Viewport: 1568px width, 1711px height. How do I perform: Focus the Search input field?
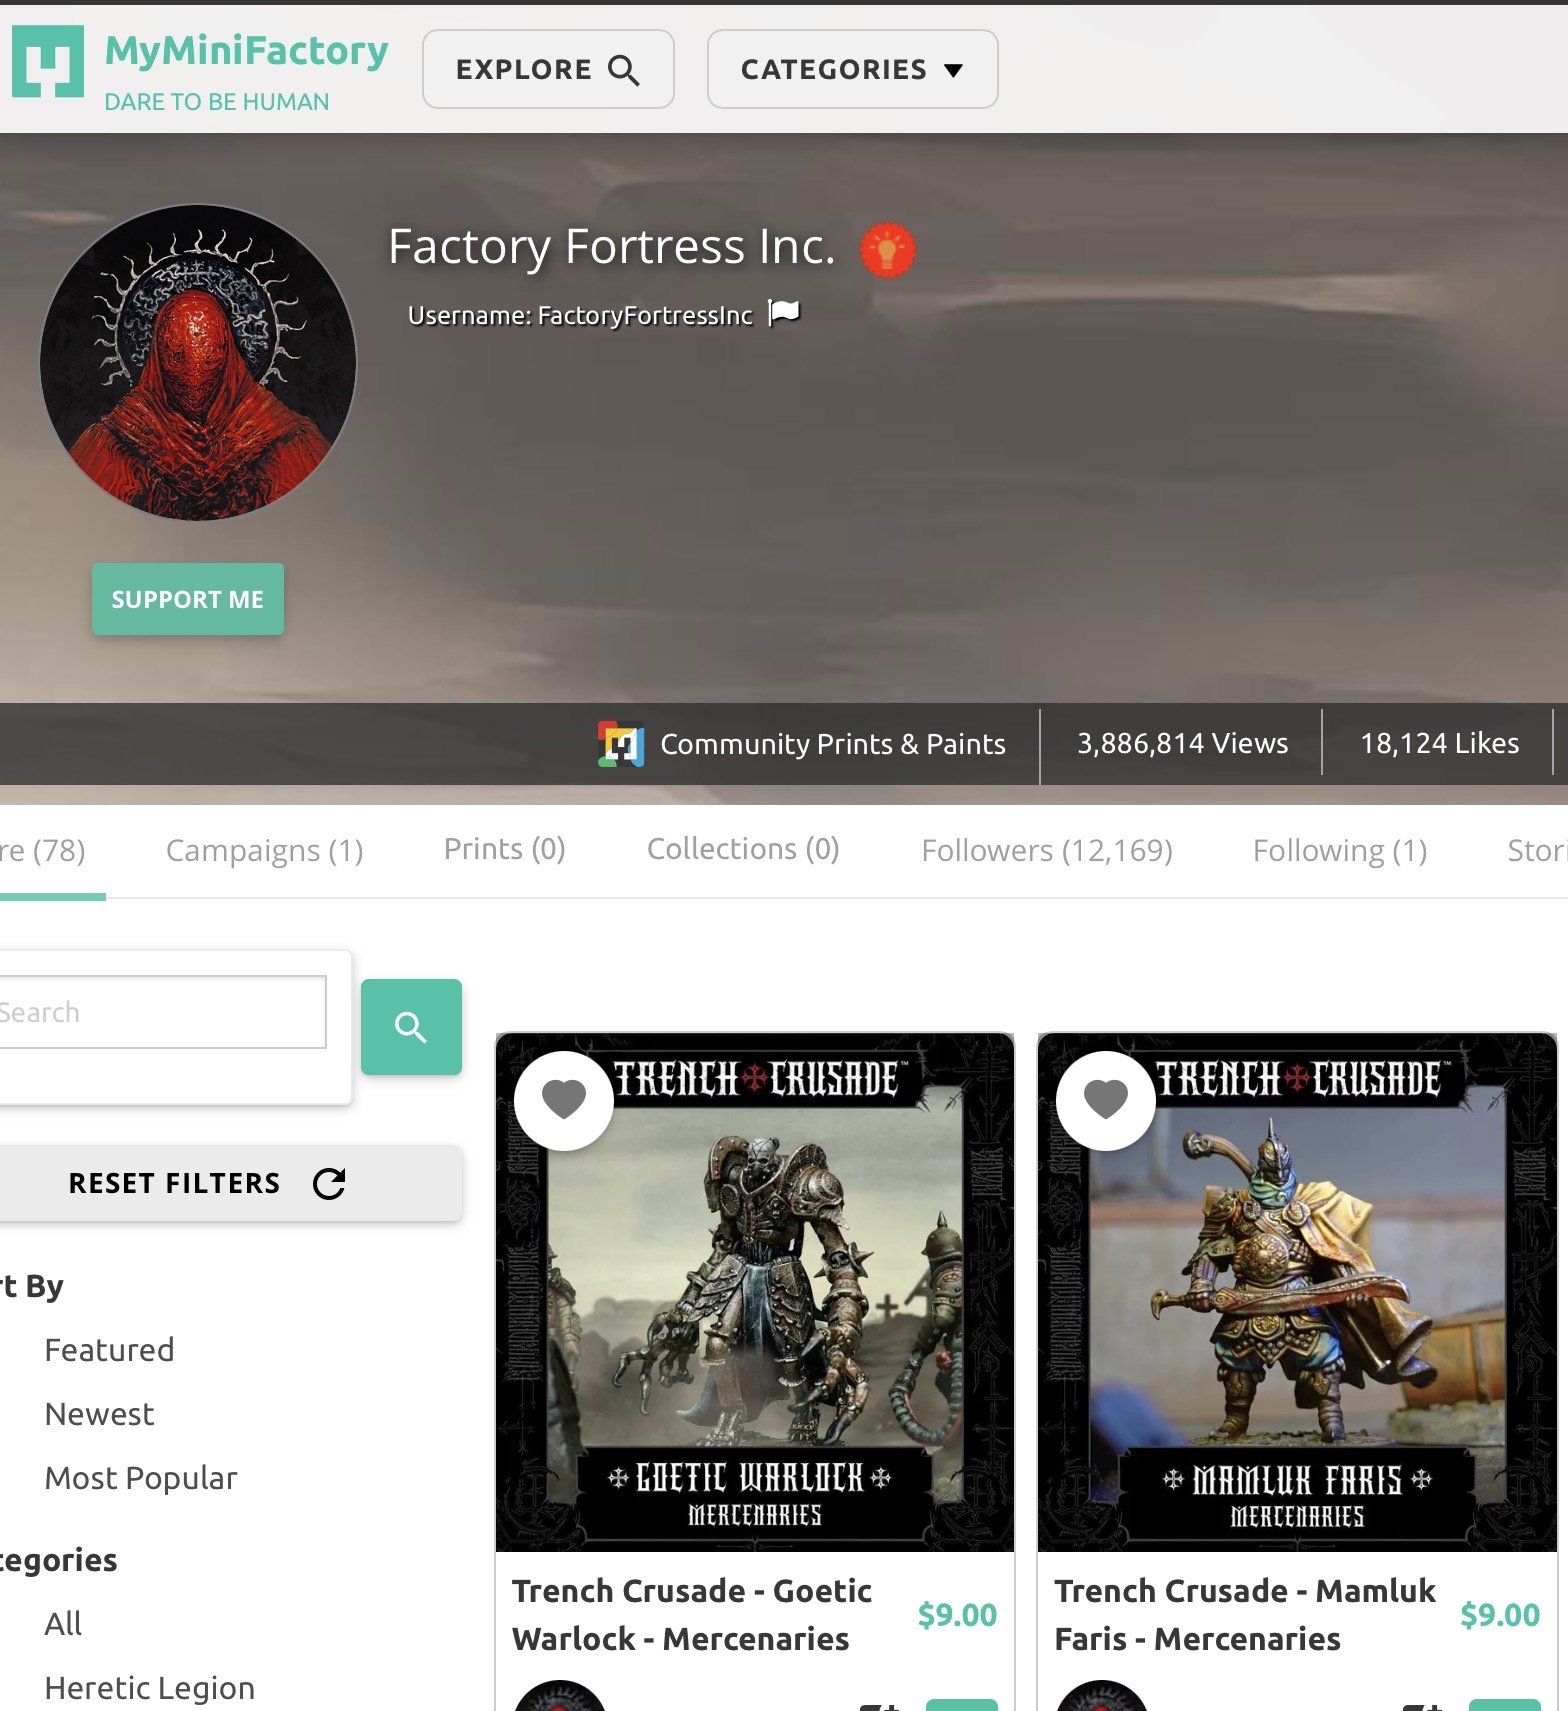click(x=162, y=1012)
